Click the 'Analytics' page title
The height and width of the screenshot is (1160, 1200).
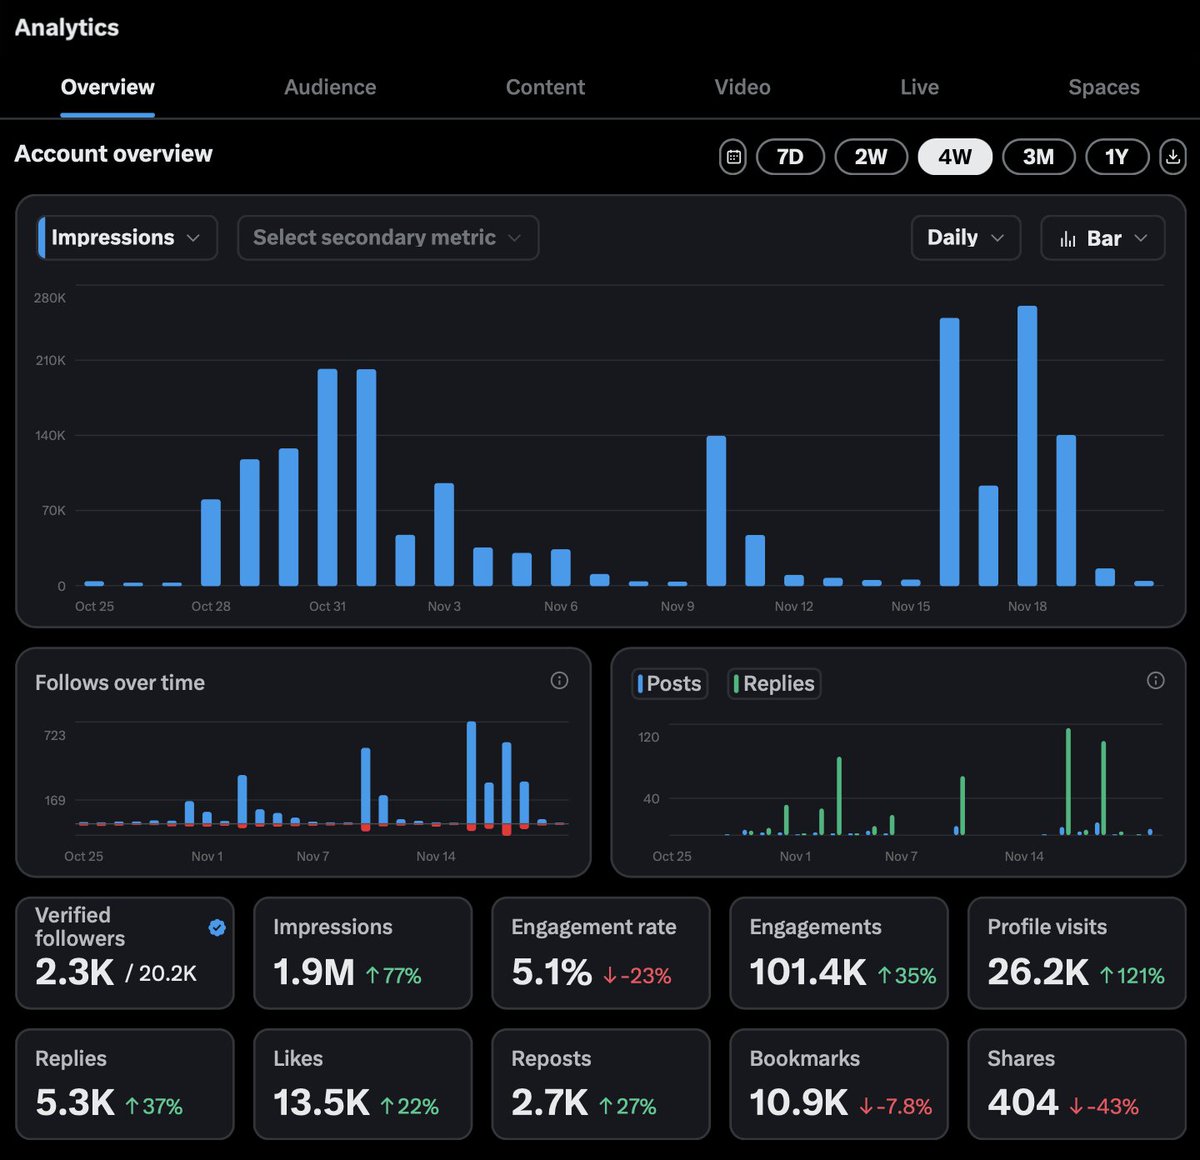point(67,28)
